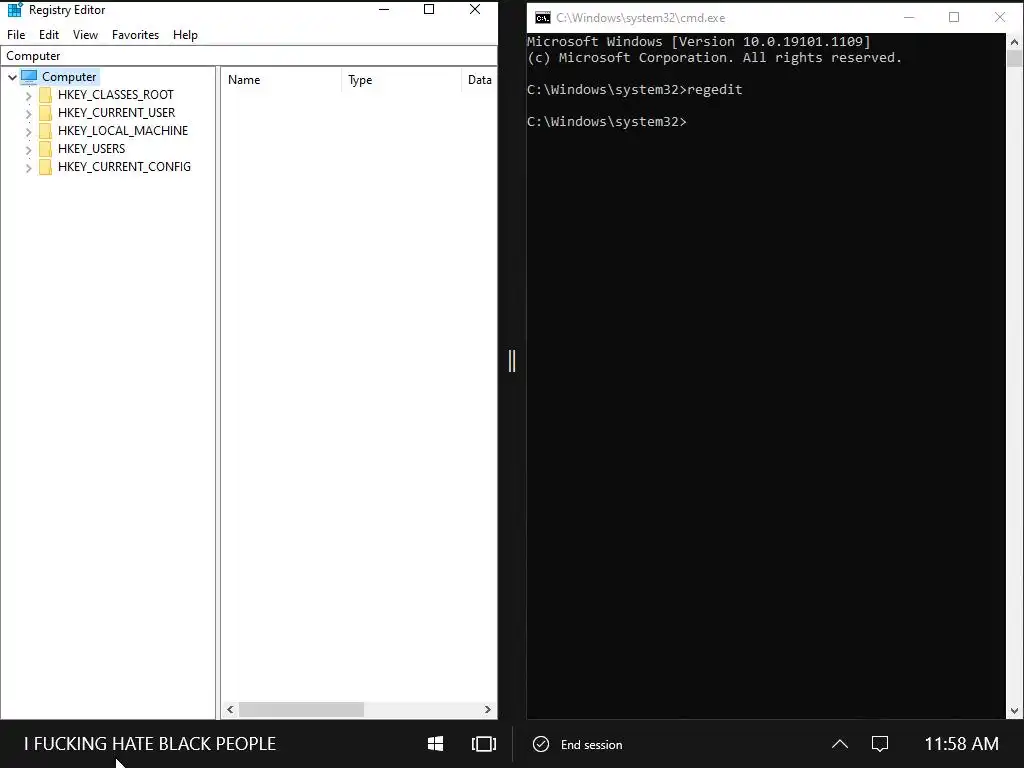Maximize the Registry Editor window
This screenshot has height=768, width=1024.
point(429,10)
